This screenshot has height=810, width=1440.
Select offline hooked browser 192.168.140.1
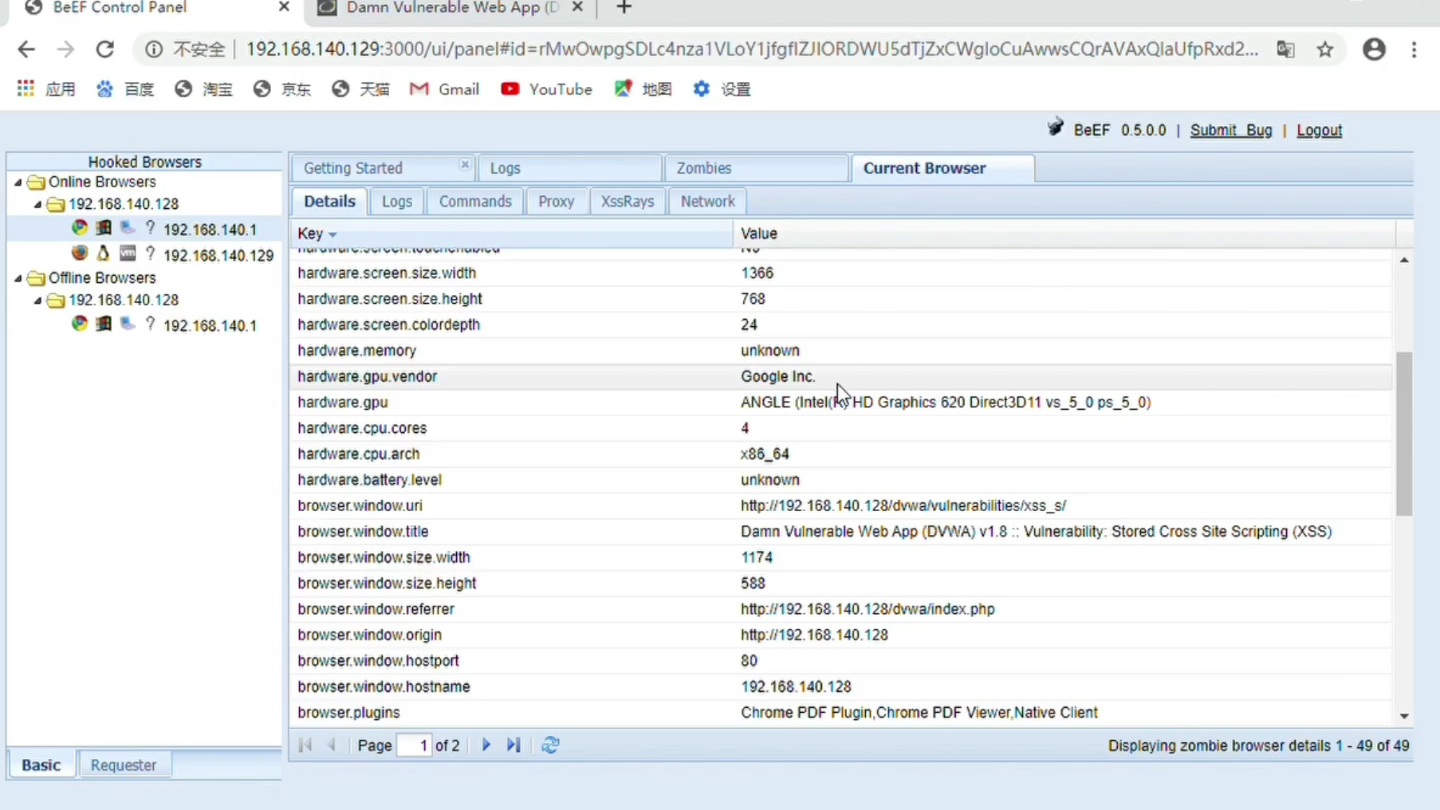[210, 325]
